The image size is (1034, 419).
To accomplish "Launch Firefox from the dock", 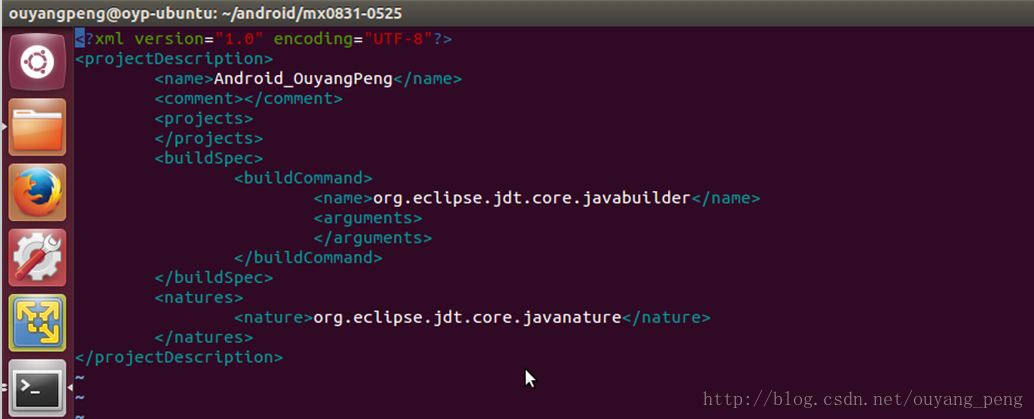I will 37,193.
